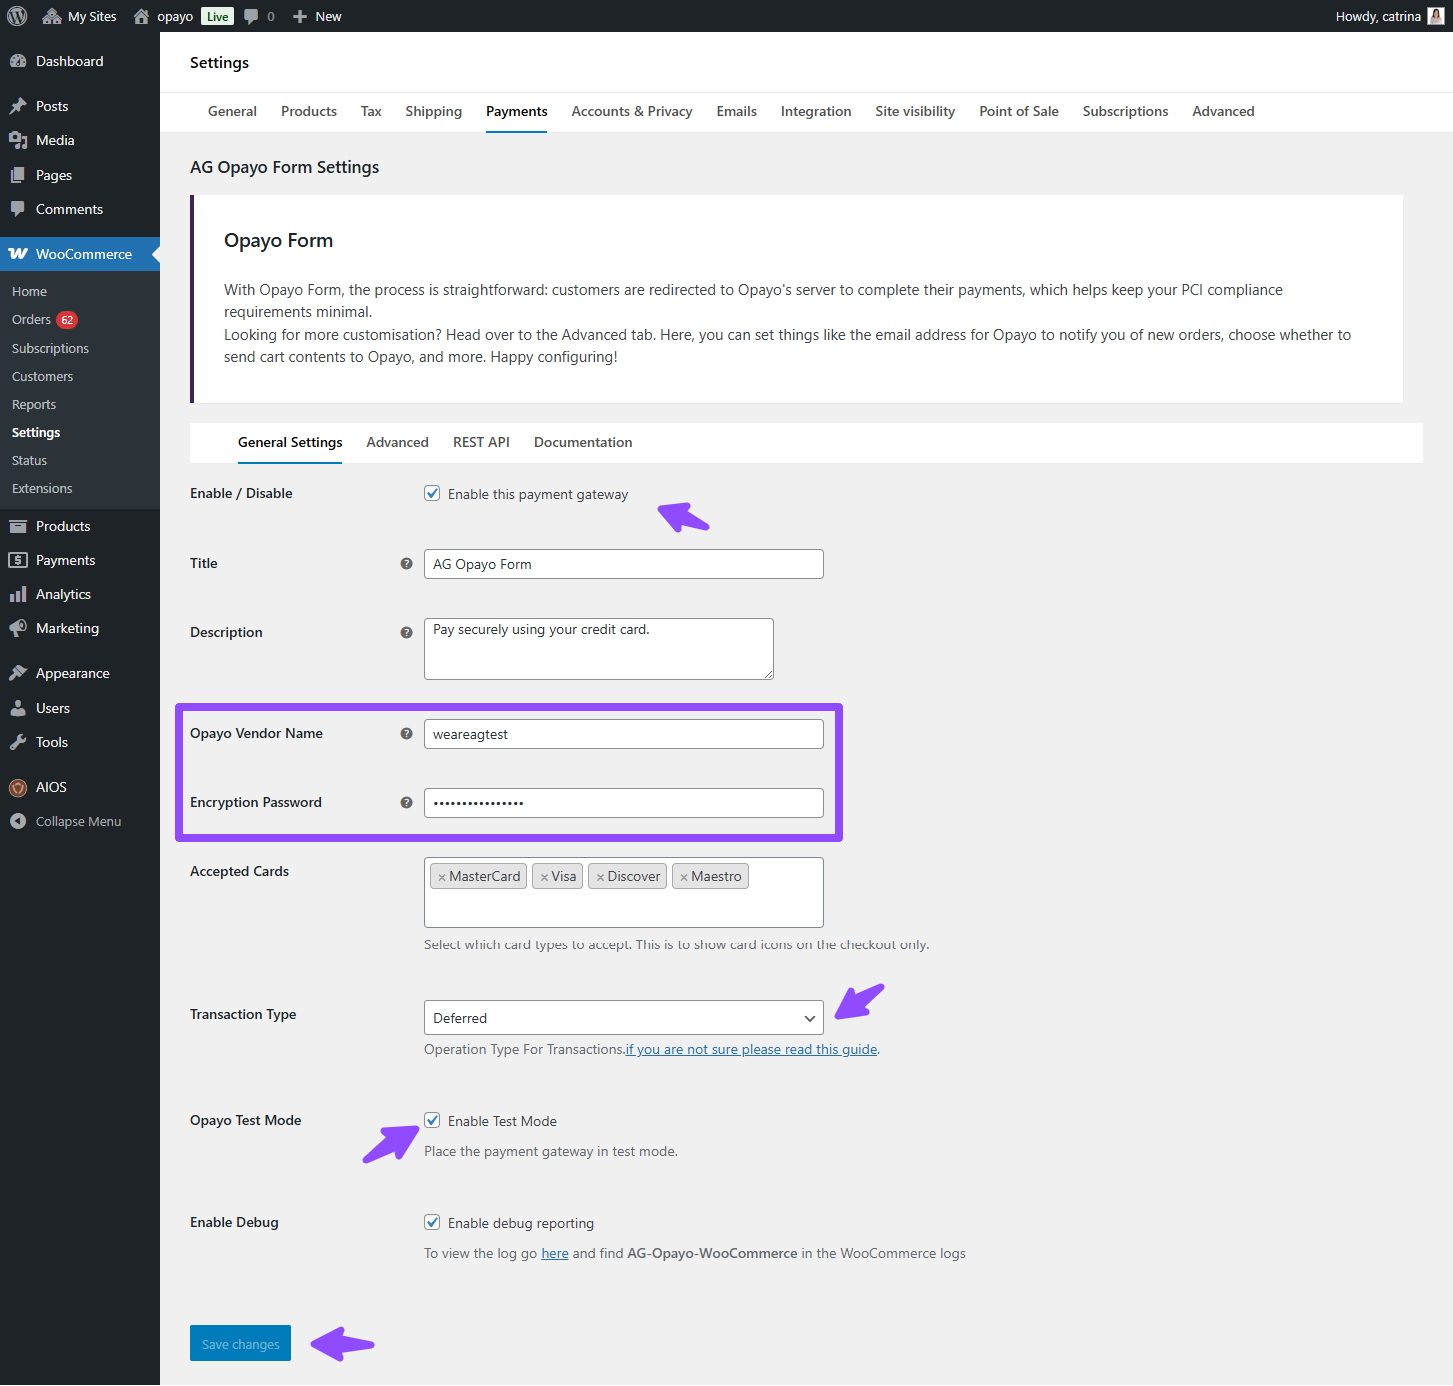Click the Tools wrench icon
The image size is (1453, 1386).
[18, 742]
